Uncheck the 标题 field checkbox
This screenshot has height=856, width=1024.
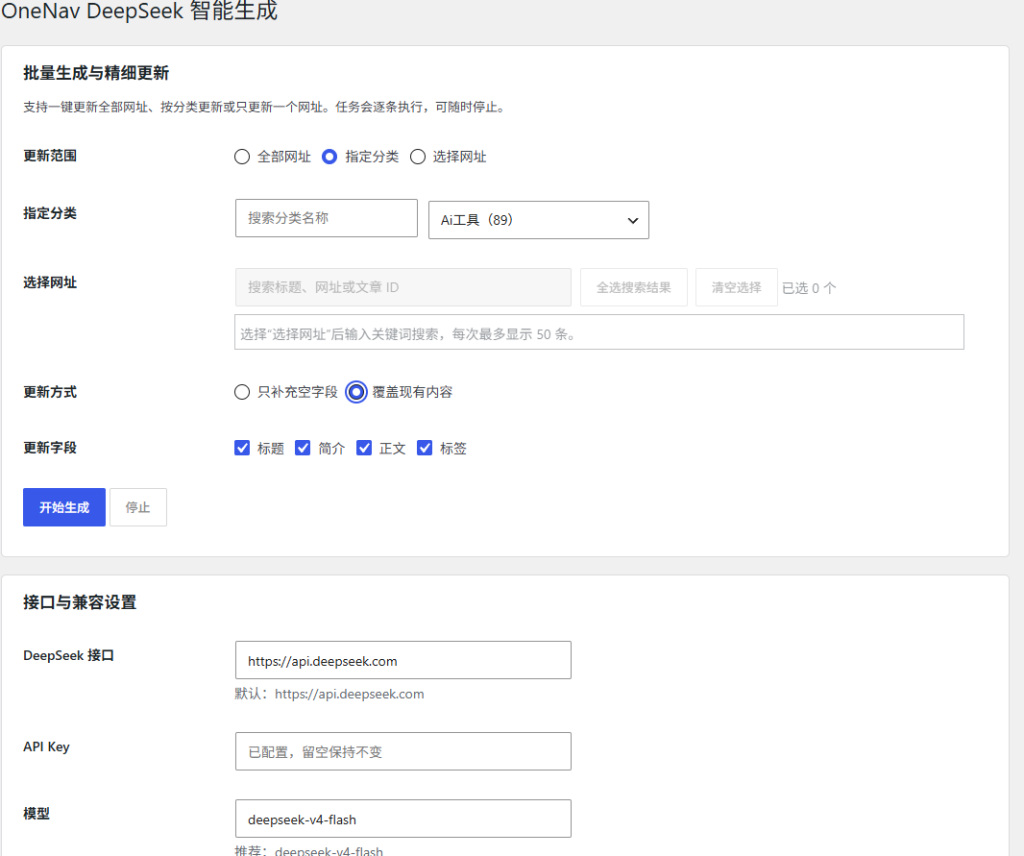point(242,448)
